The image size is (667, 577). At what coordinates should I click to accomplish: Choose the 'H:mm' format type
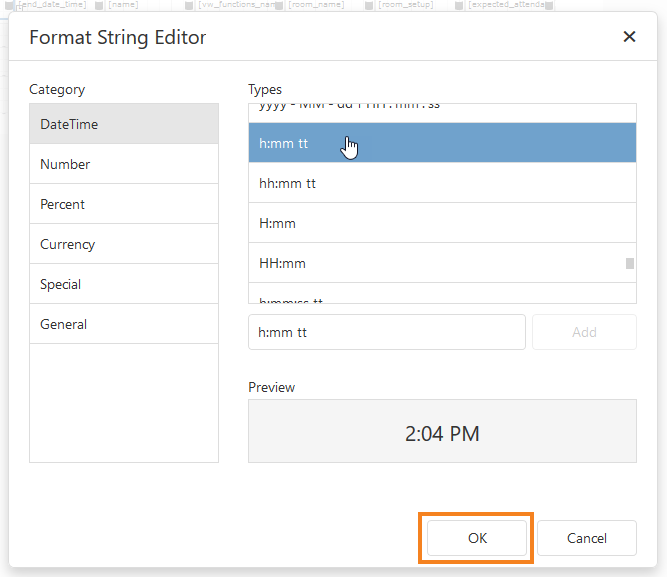coord(442,223)
